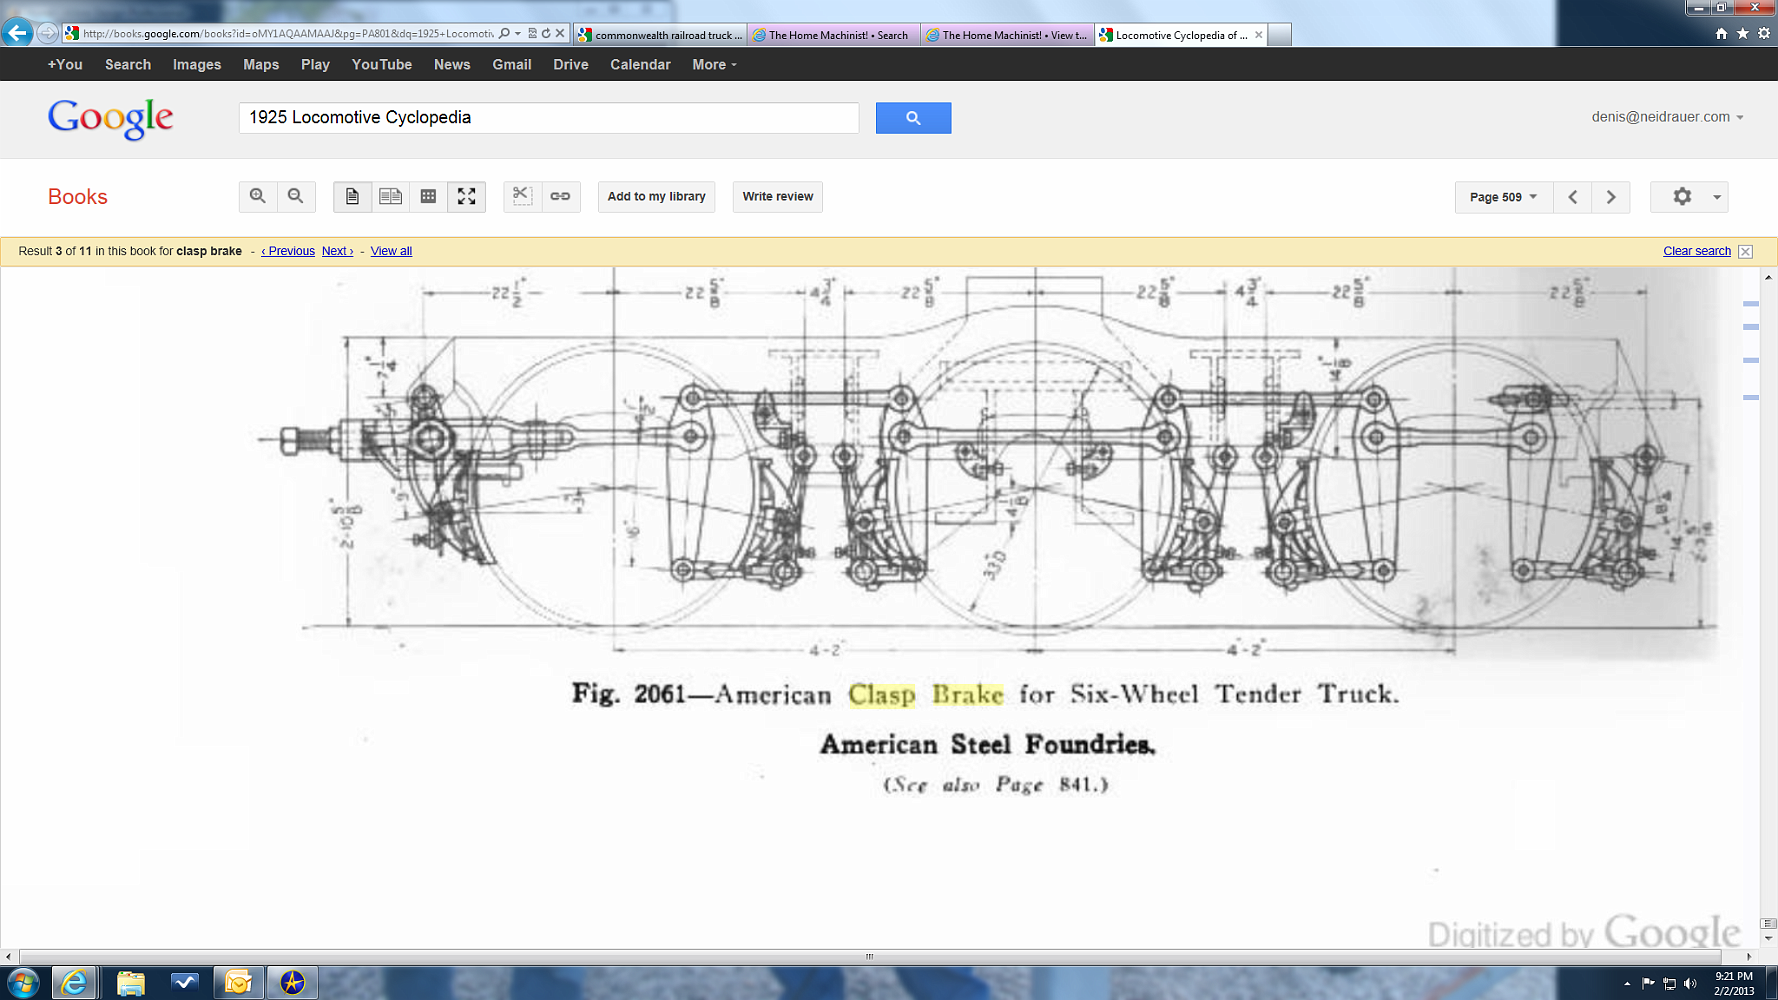This screenshot has width=1778, height=1000.
Task: Zoom in on the book page
Action: [258, 196]
